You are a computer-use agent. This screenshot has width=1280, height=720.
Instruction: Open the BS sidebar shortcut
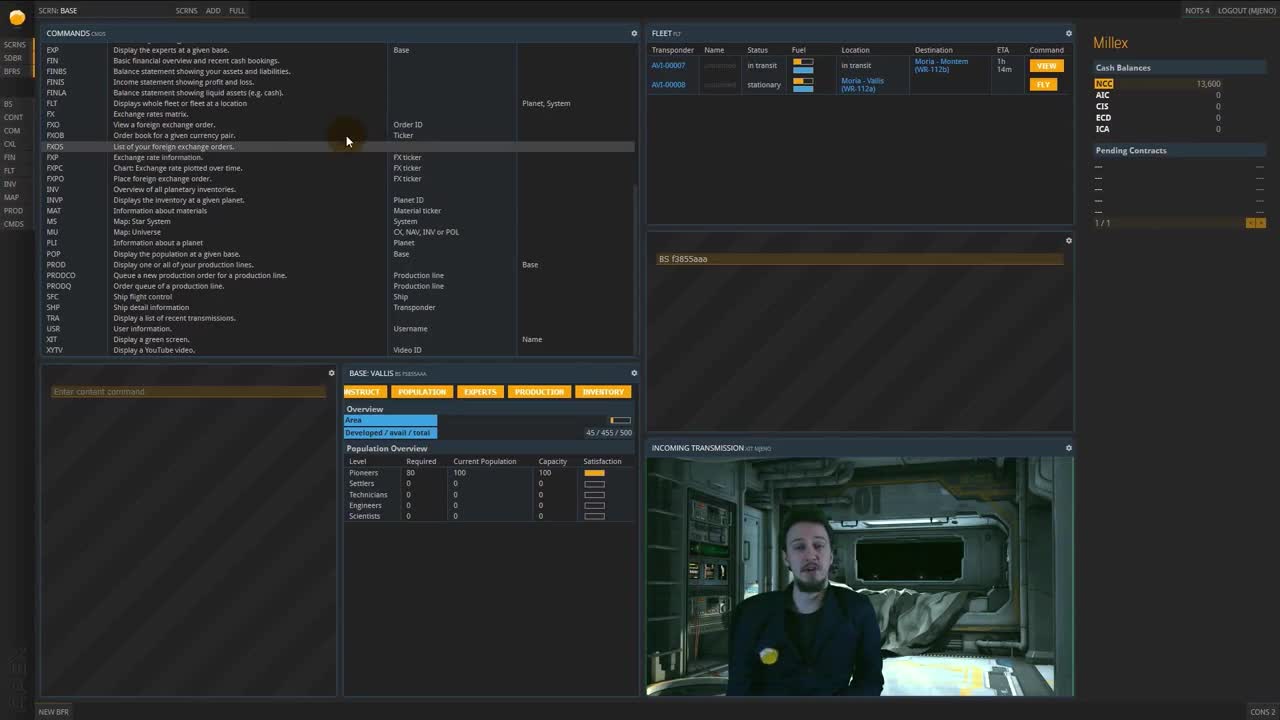(8, 103)
